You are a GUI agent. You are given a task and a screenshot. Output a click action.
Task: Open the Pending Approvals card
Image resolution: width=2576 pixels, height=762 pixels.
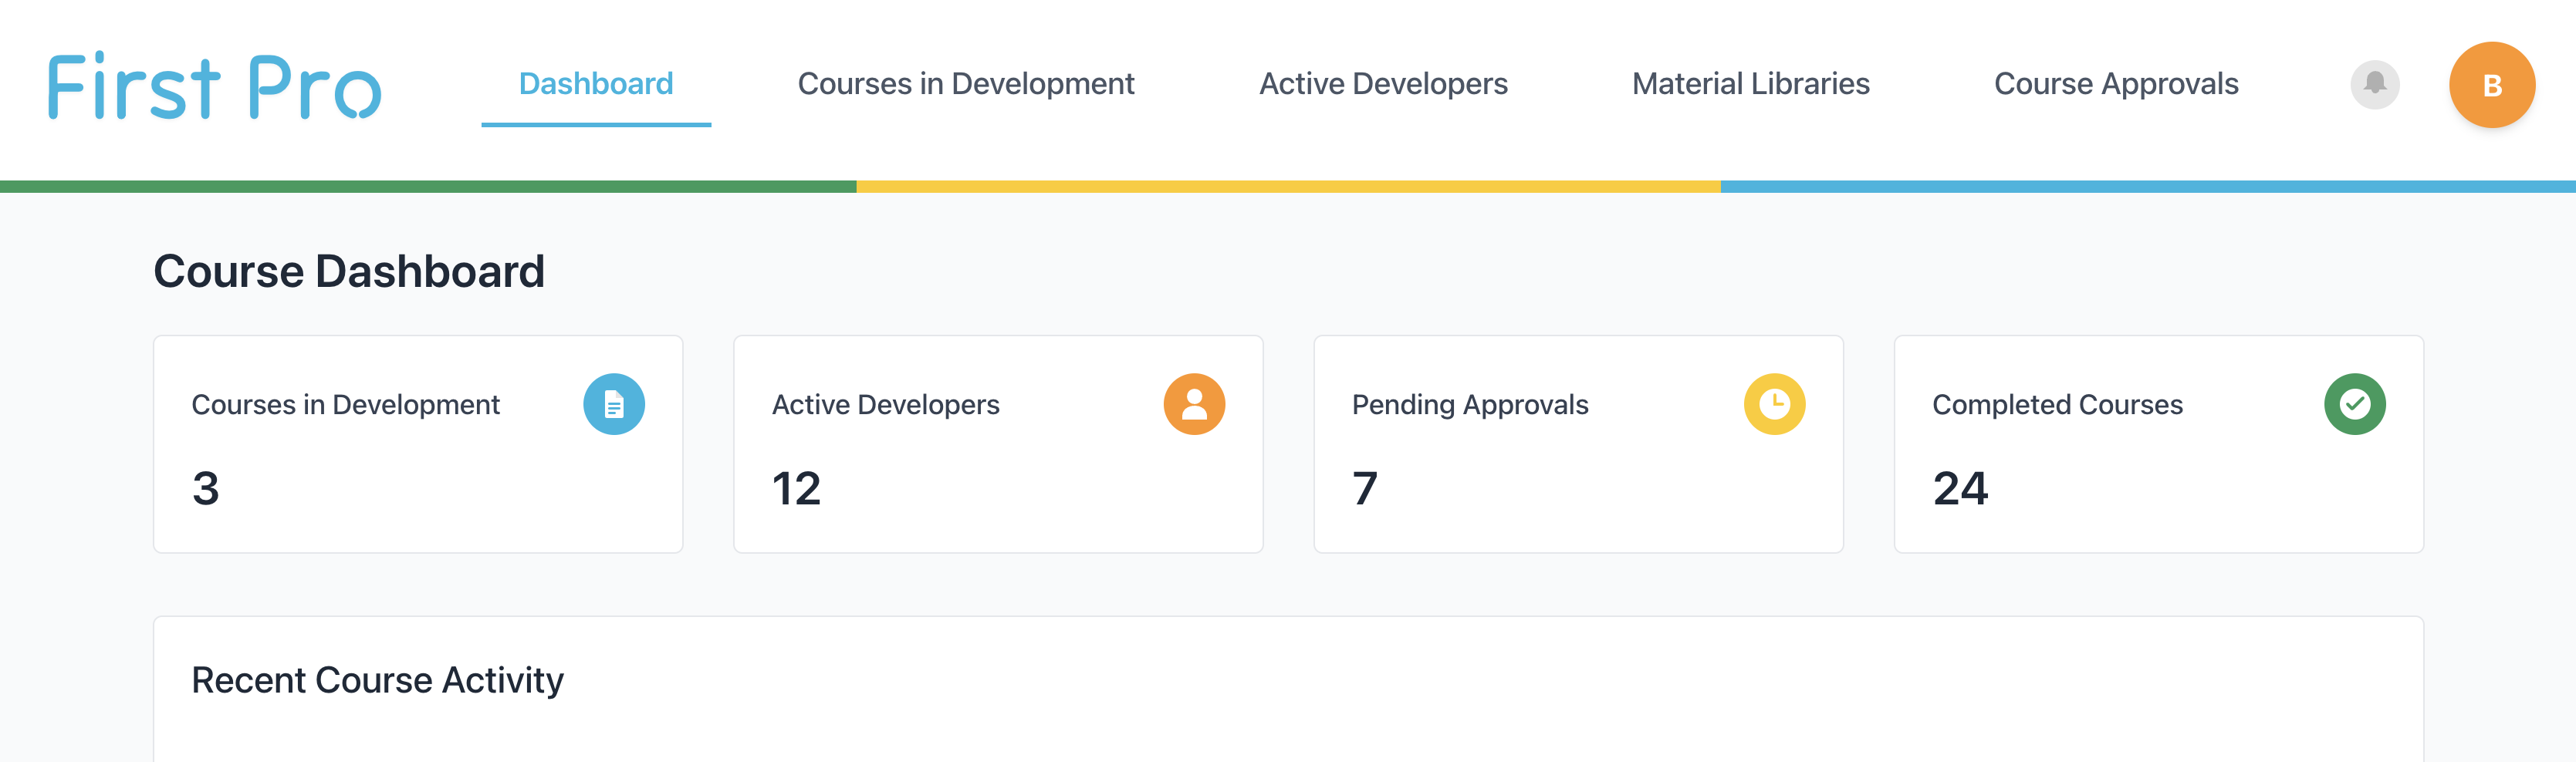click(1578, 443)
